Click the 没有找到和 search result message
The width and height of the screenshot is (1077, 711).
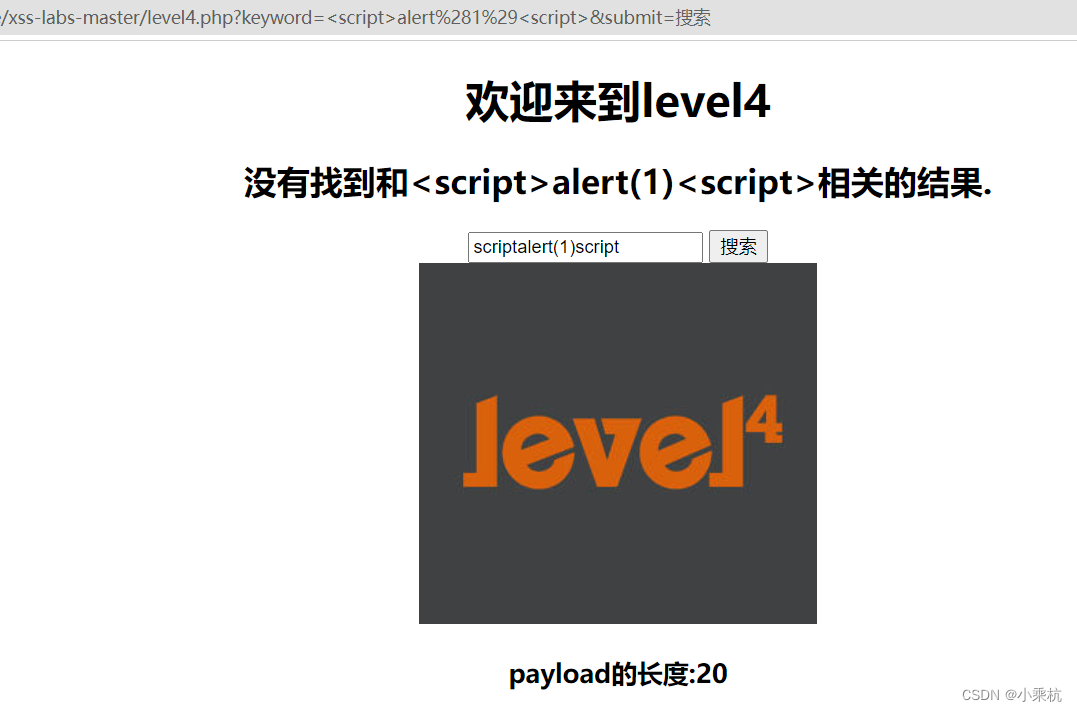click(x=617, y=183)
